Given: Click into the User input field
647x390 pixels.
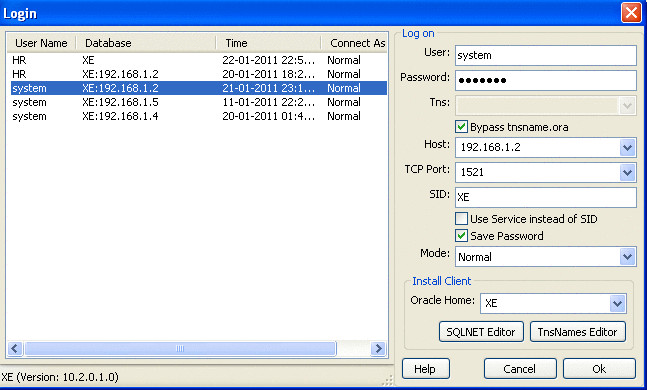Looking at the screenshot, I should coord(545,55).
